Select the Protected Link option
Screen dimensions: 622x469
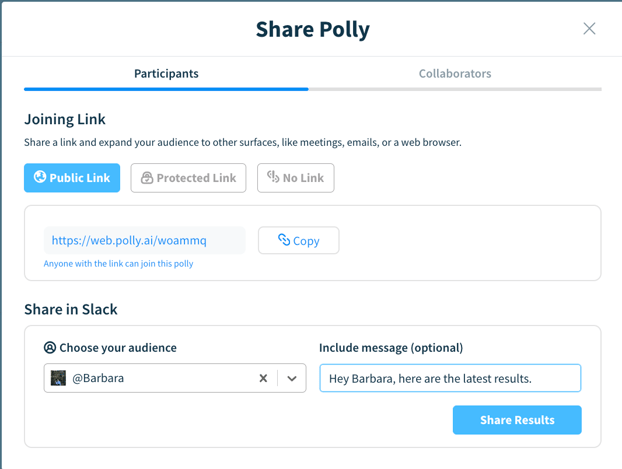[188, 178]
